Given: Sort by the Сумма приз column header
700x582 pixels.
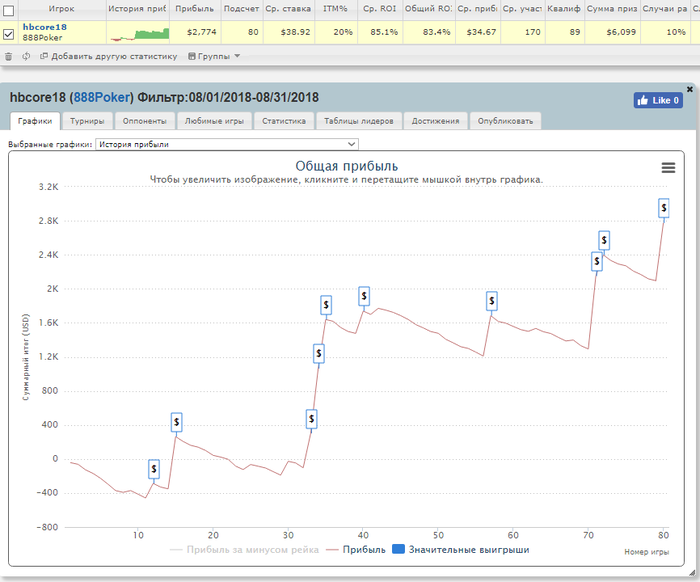Looking at the screenshot, I should (612, 9).
